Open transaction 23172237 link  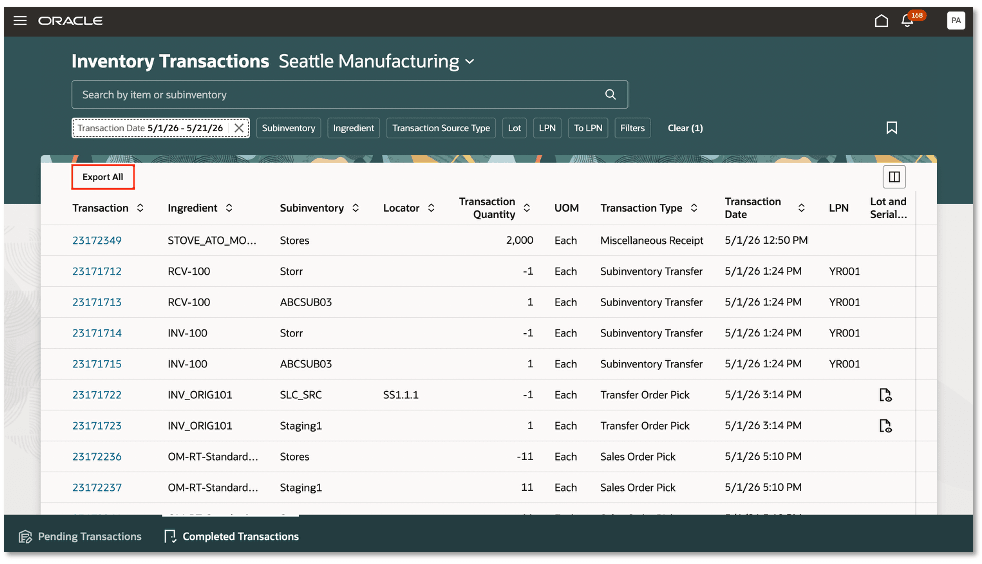(x=97, y=488)
